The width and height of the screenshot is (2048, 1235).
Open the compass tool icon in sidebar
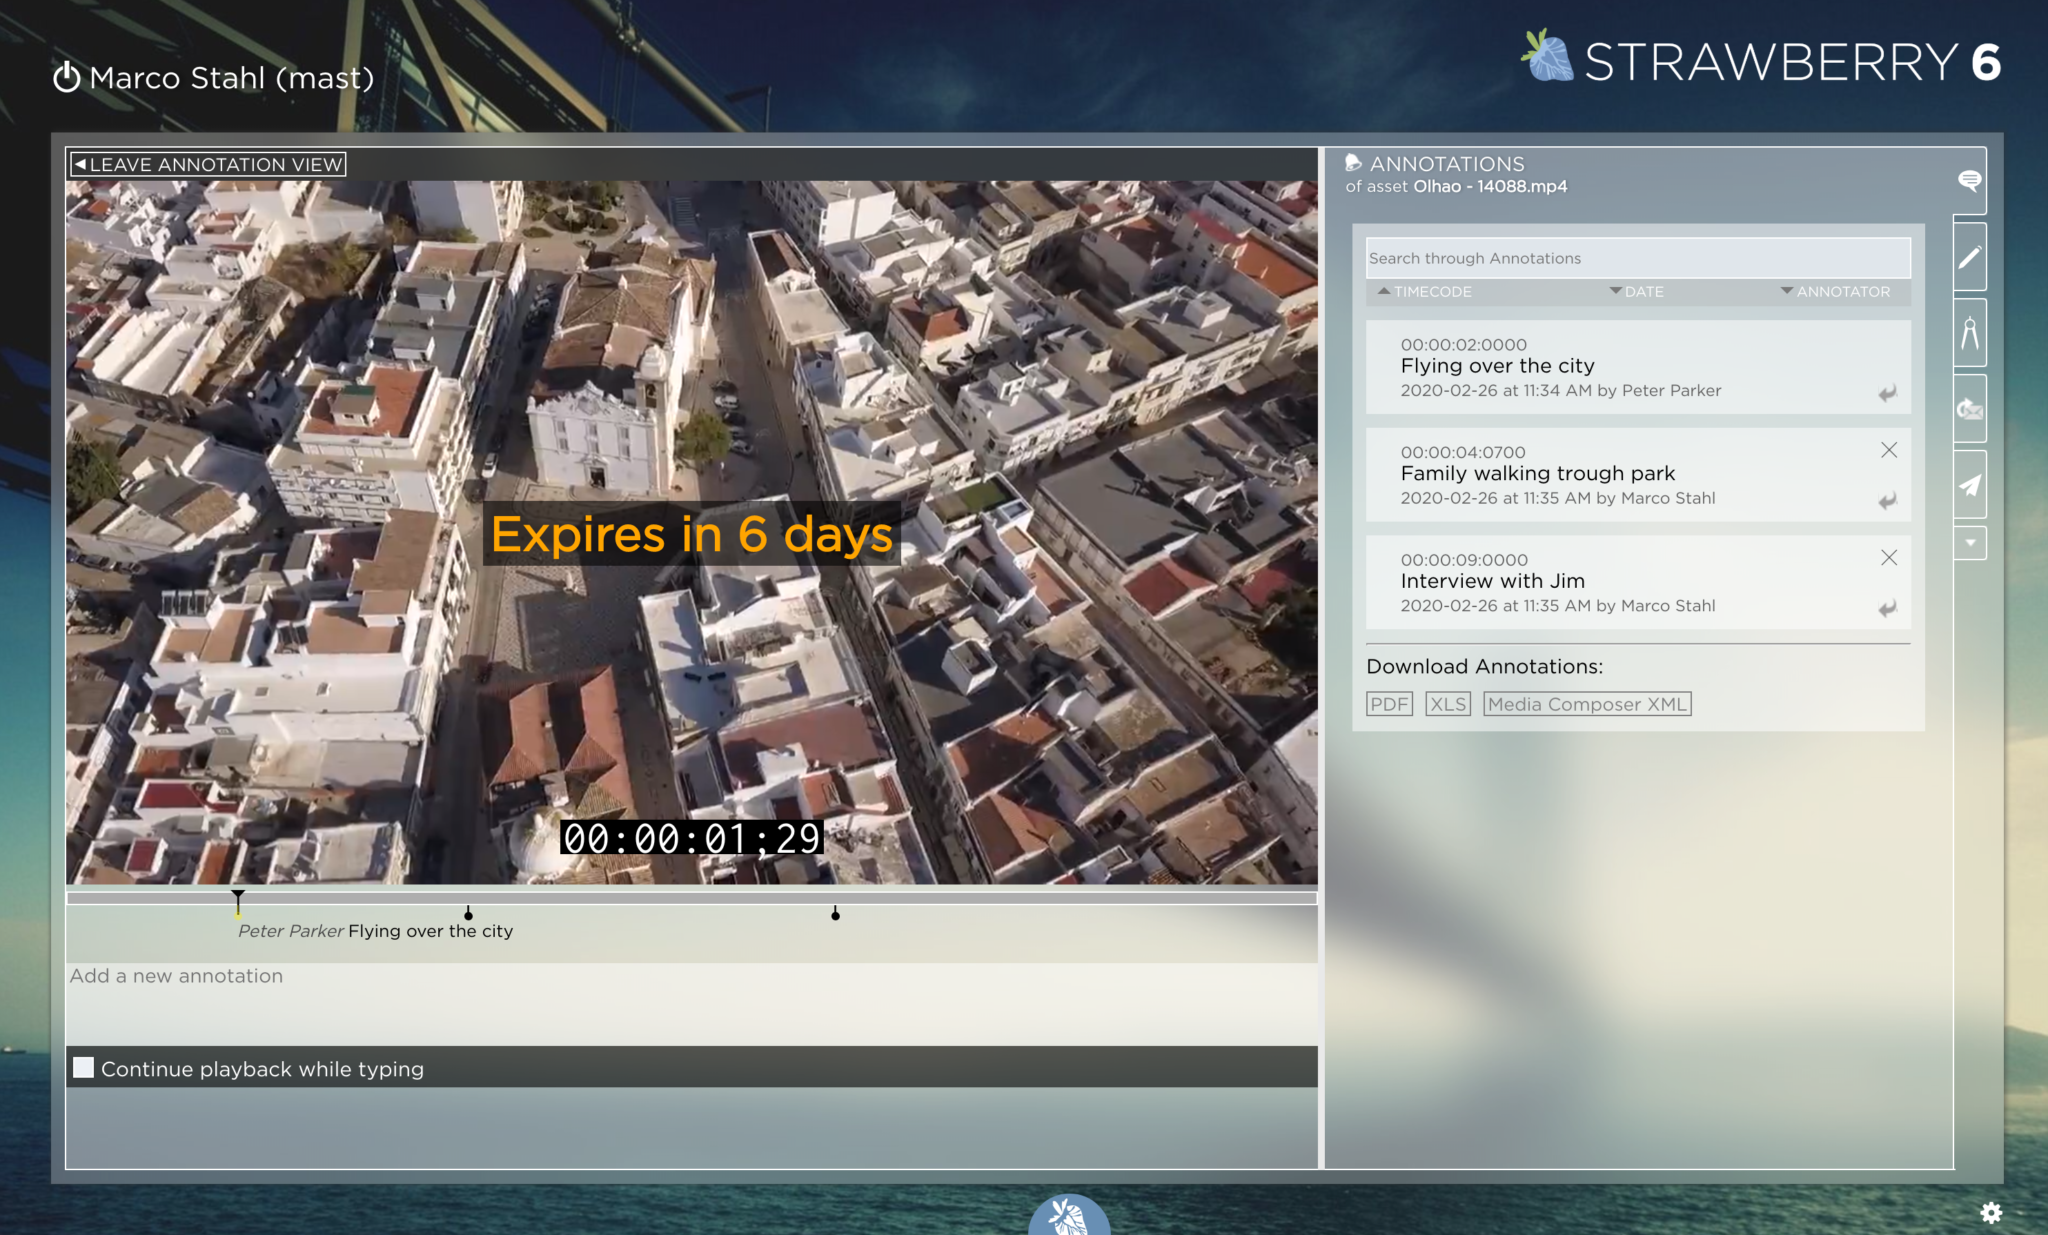(1969, 333)
